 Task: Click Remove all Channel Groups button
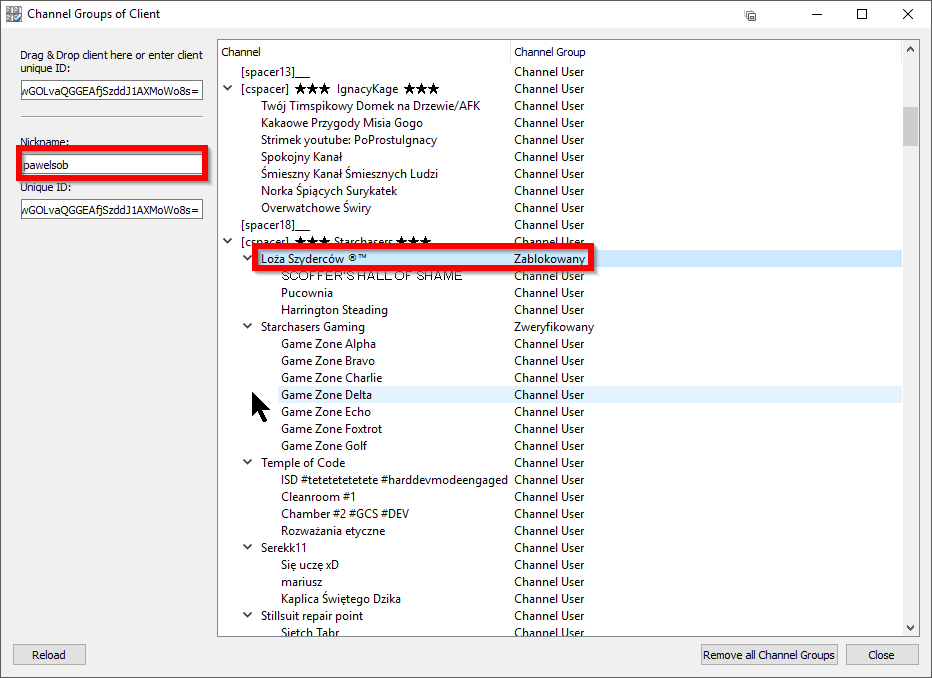pos(768,655)
